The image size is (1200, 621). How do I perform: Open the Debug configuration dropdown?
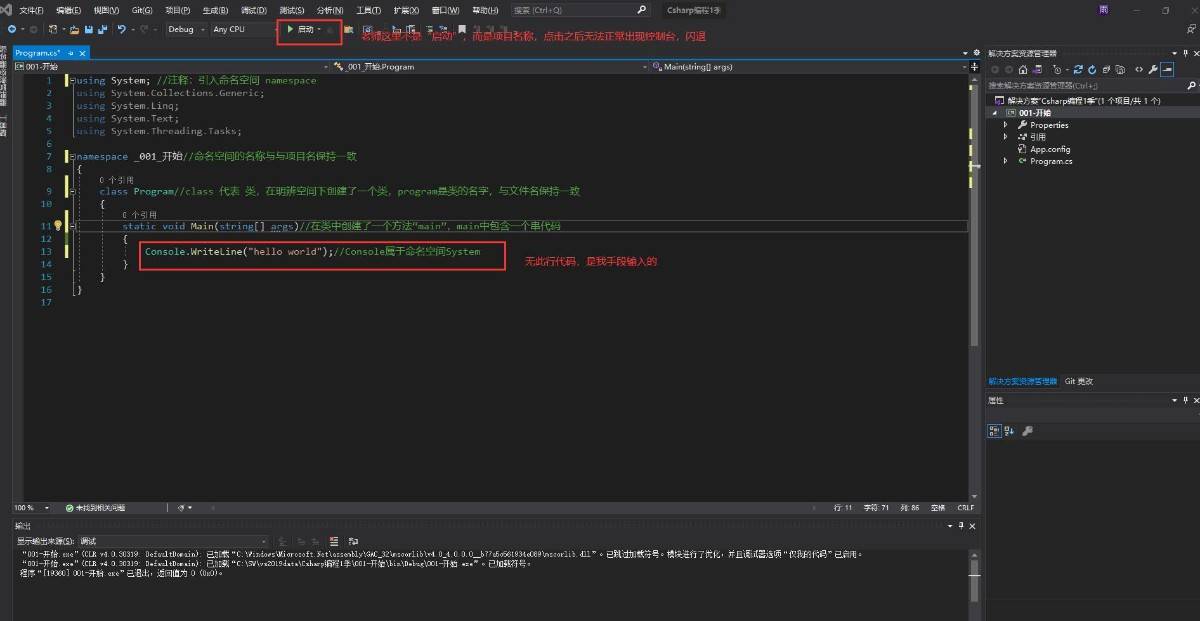pyautogui.click(x=187, y=29)
